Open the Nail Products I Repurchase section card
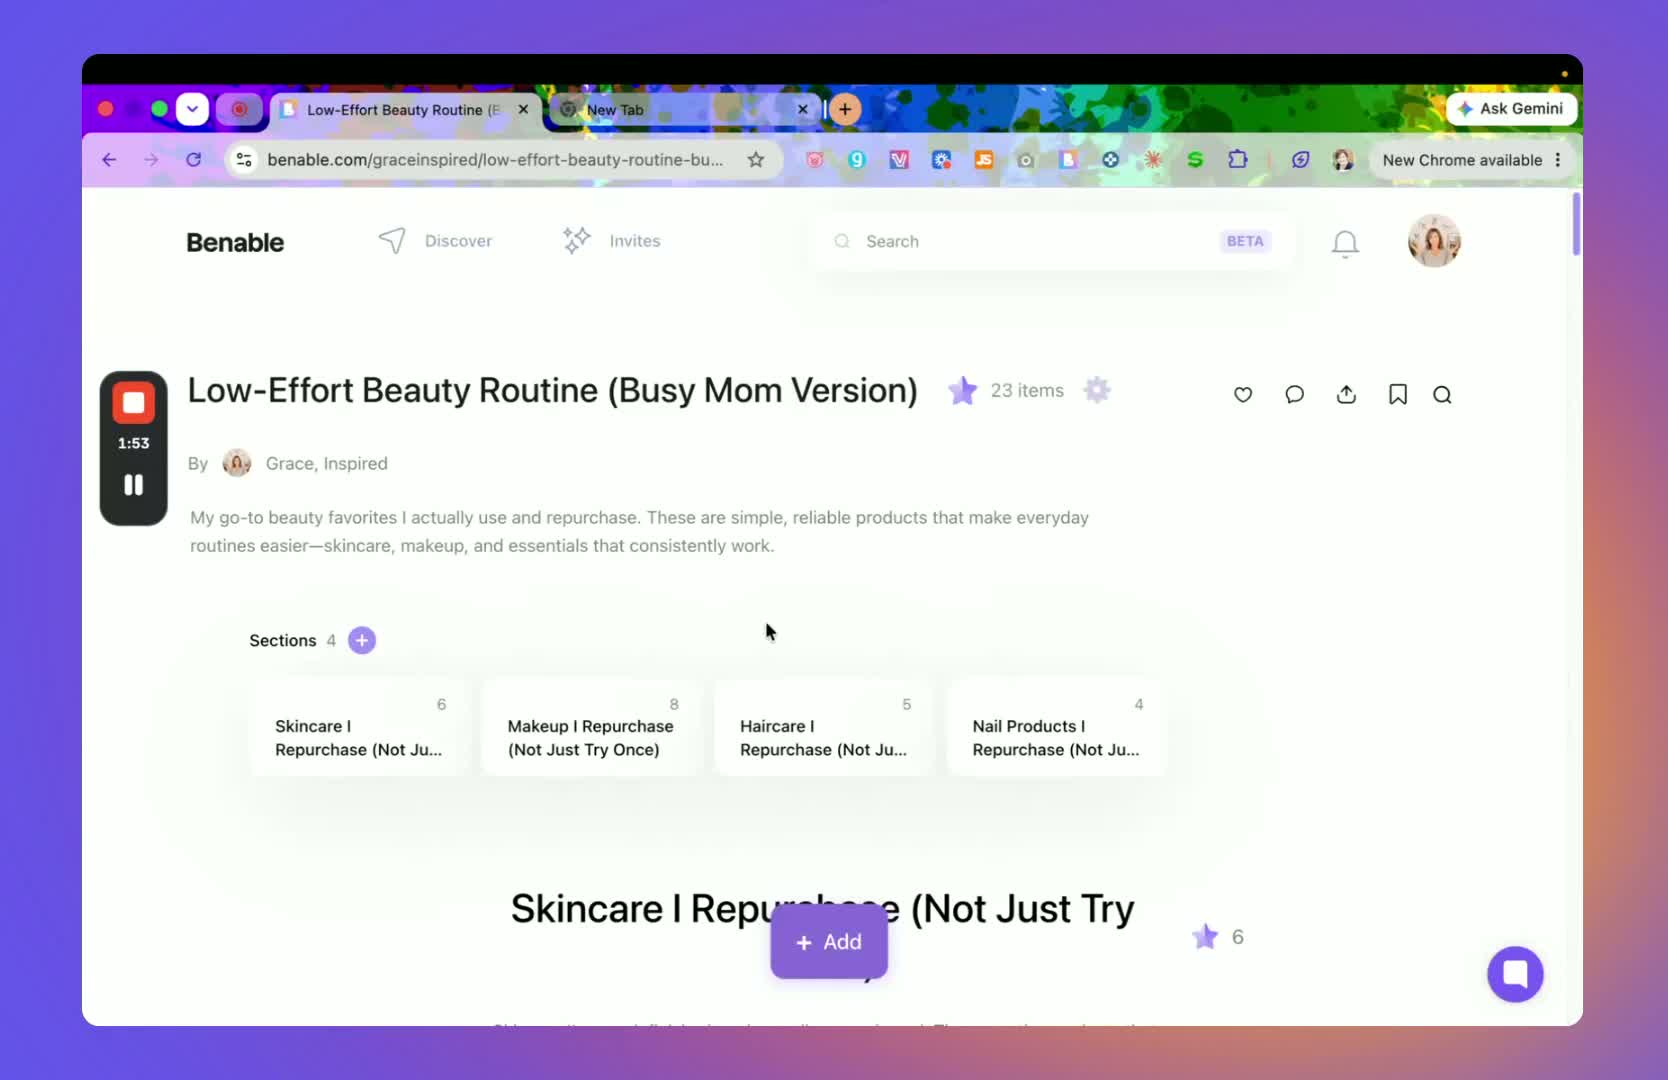This screenshot has width=1668, height=1080. click(1057, 727)
